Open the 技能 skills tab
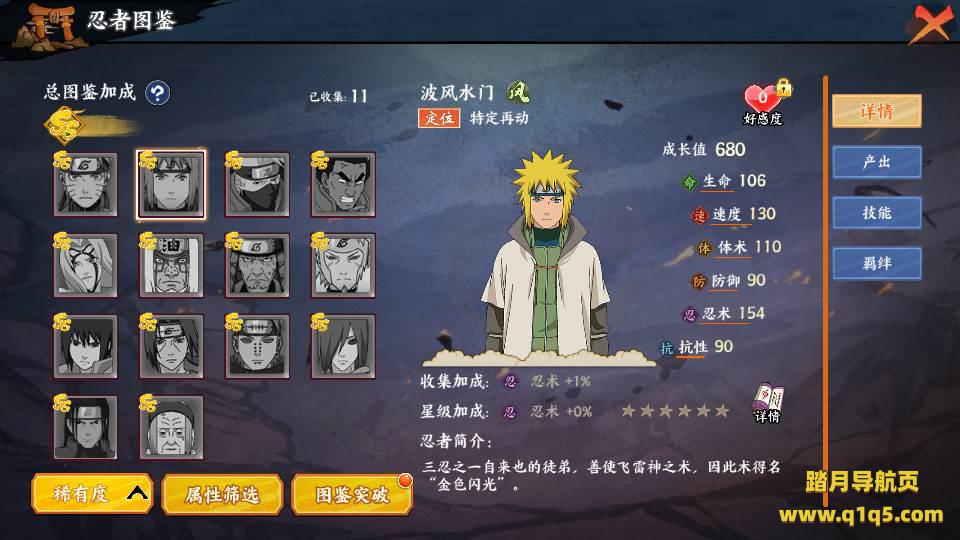Image resolution: width=960 pixels, height=540 pixels. (x=877, y=213)
